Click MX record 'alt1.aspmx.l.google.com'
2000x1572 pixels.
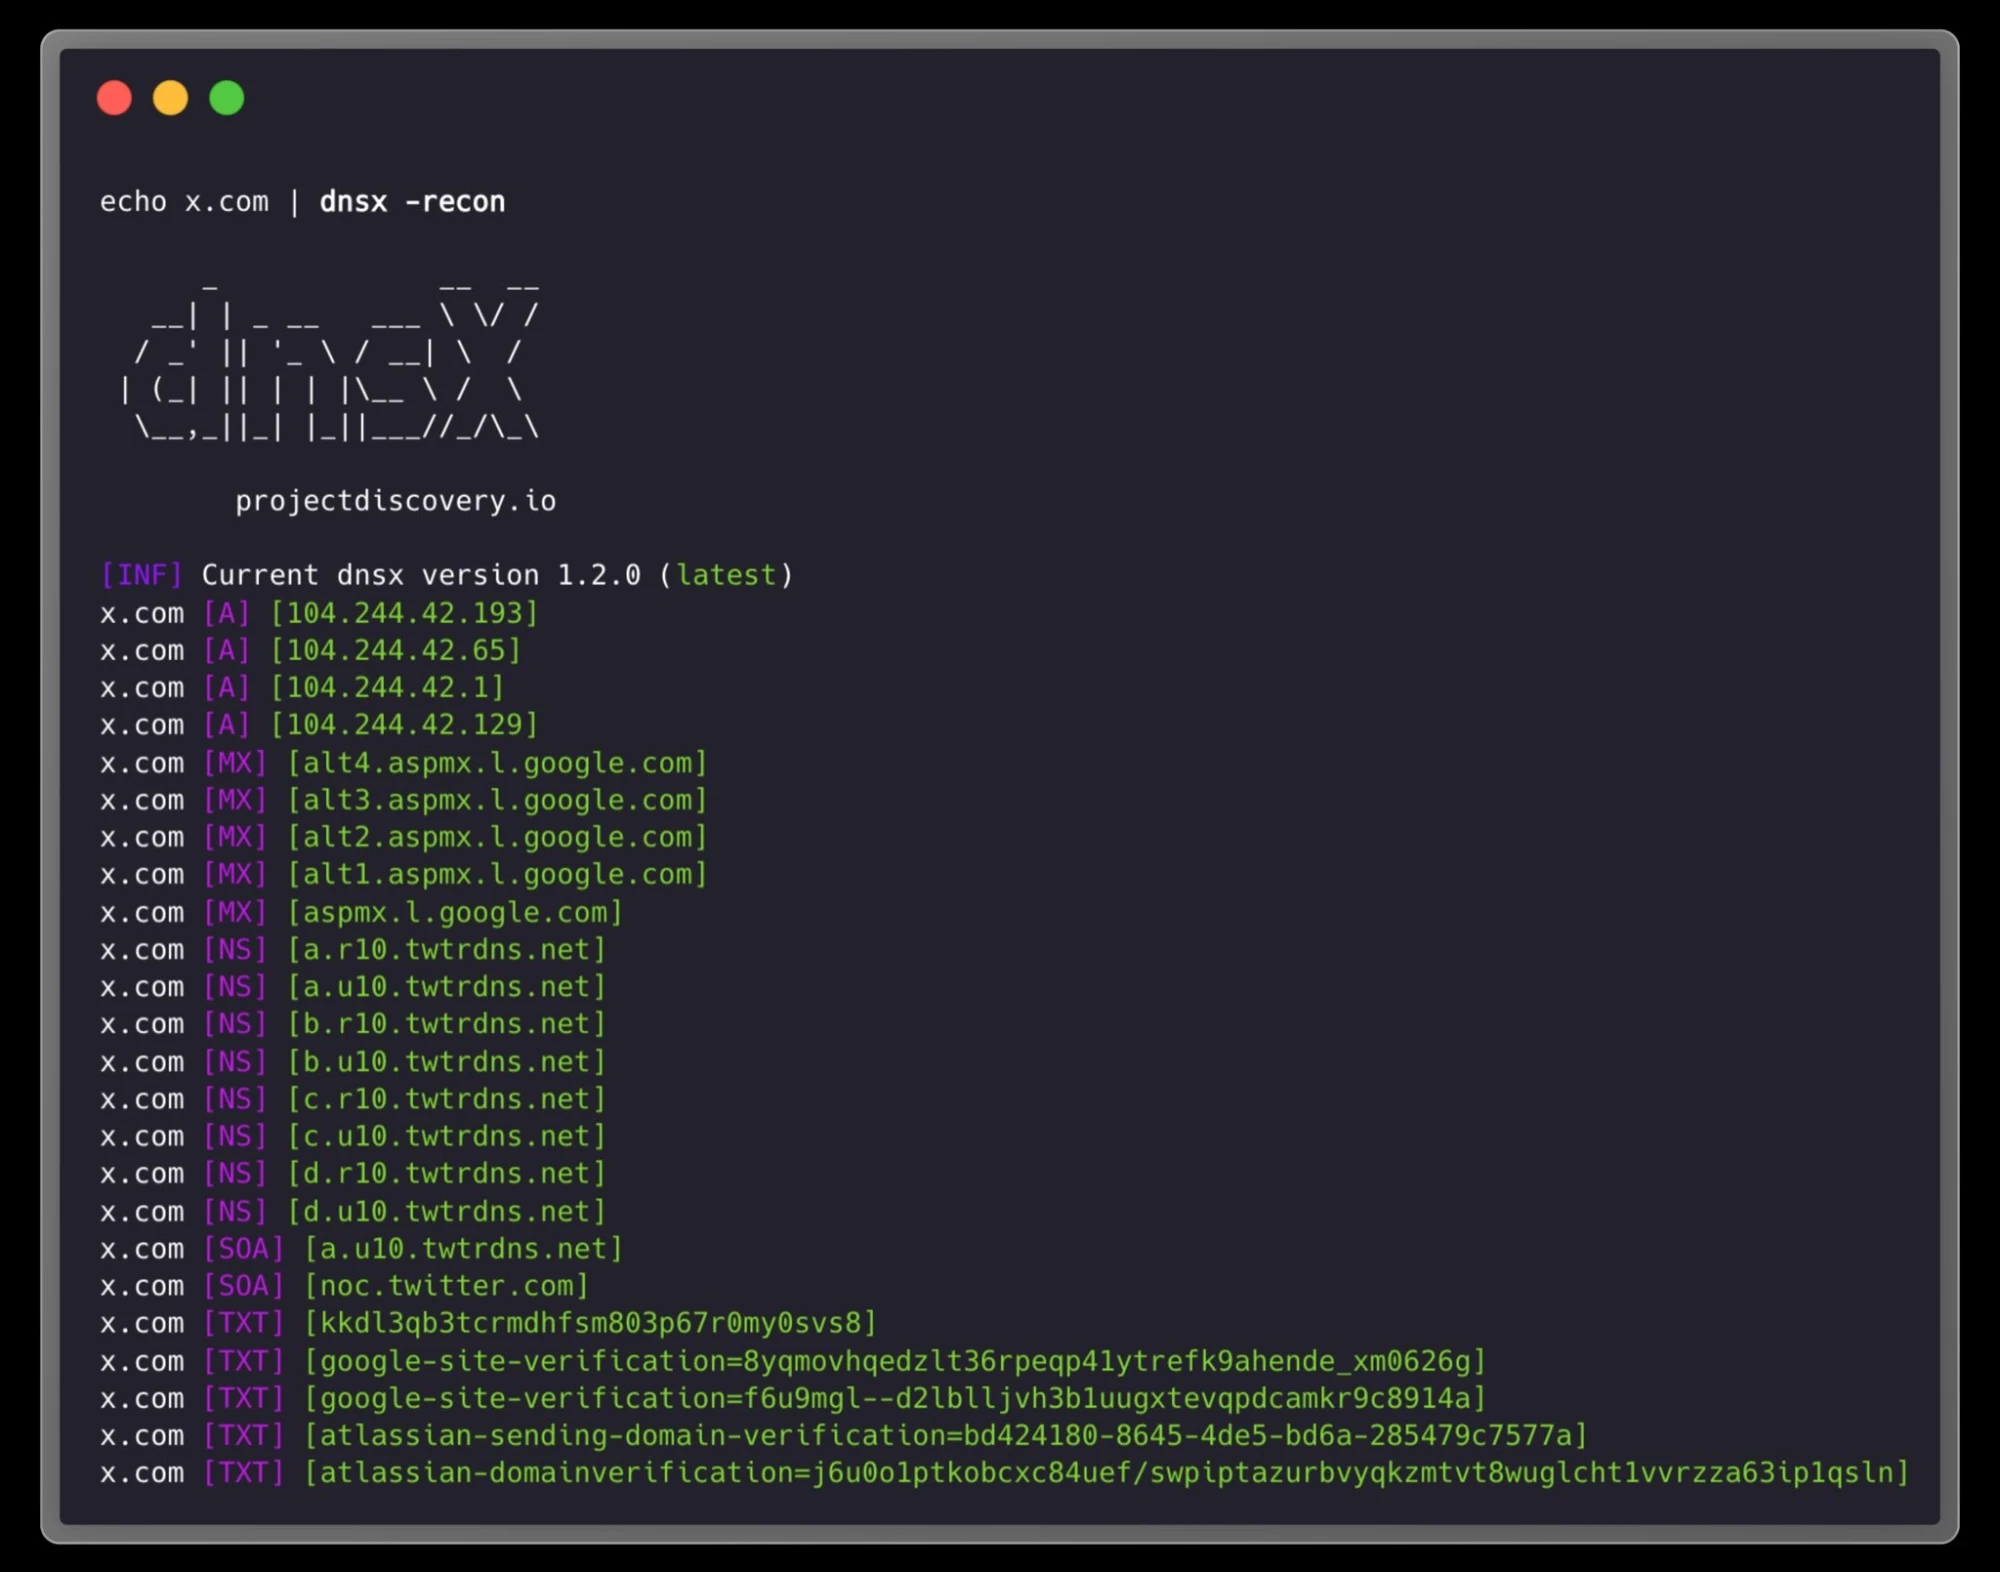click(x=498, y=874)
